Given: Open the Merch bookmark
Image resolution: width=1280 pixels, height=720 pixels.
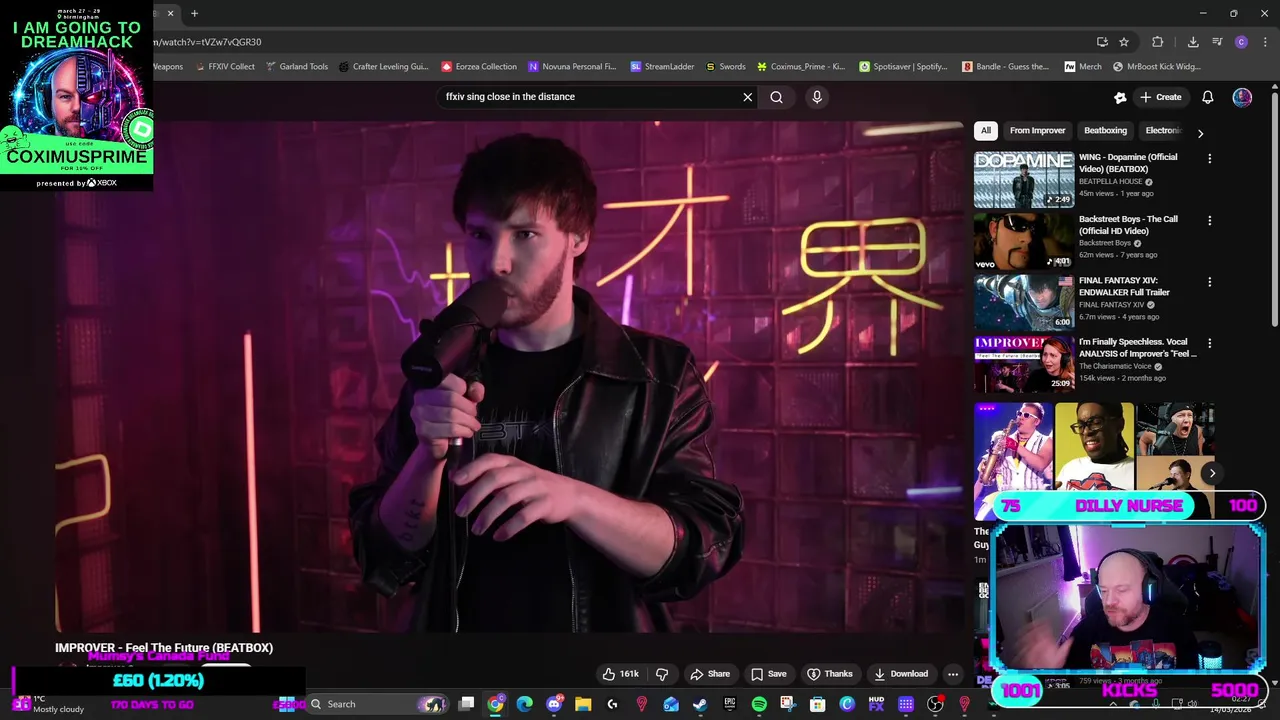Looking at the screenshot, I should coord(1083,67).
